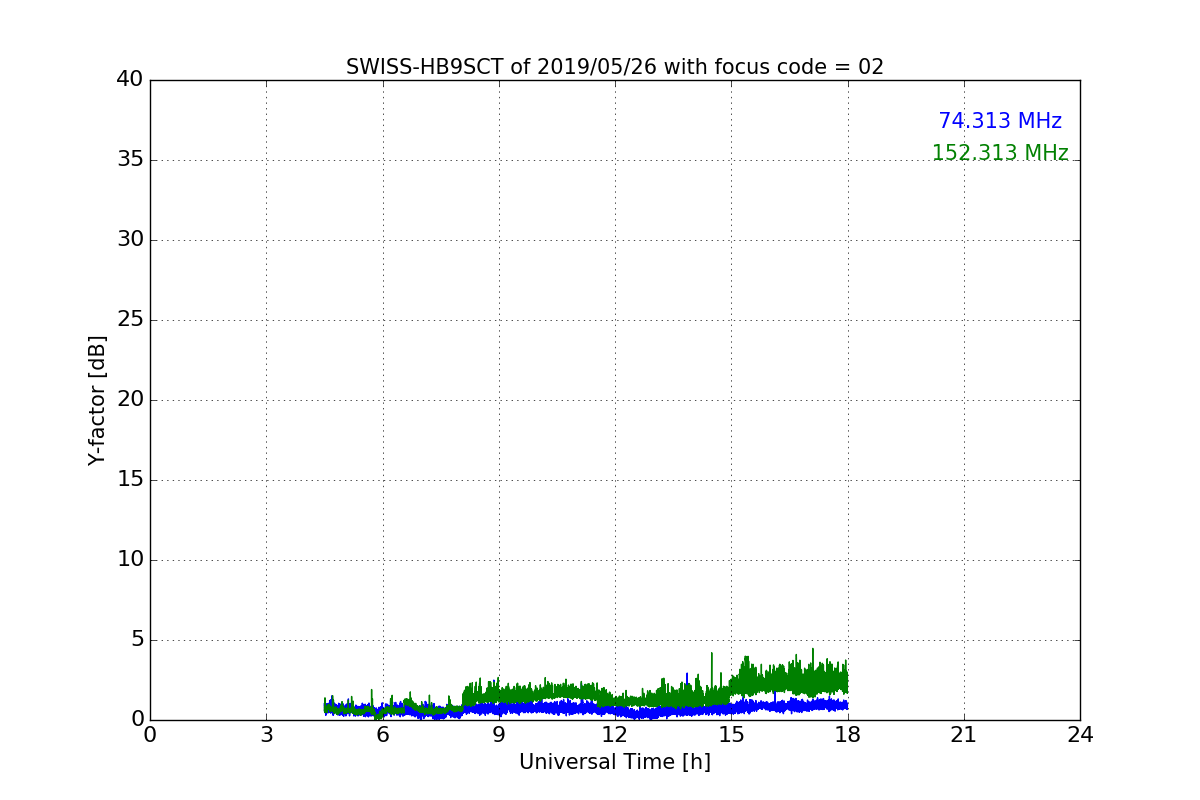Click the 5 tick label on Y axis
This screenshot has width=1200, height=800.
click(136, 640)
